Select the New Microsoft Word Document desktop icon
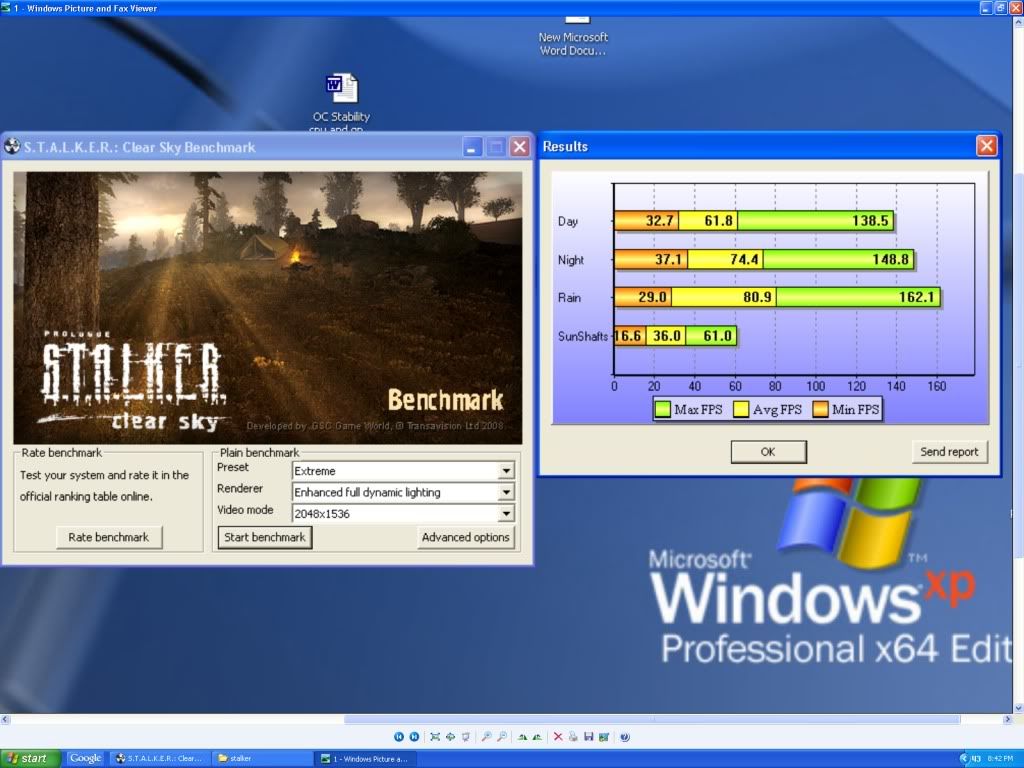 click(577, 22)
